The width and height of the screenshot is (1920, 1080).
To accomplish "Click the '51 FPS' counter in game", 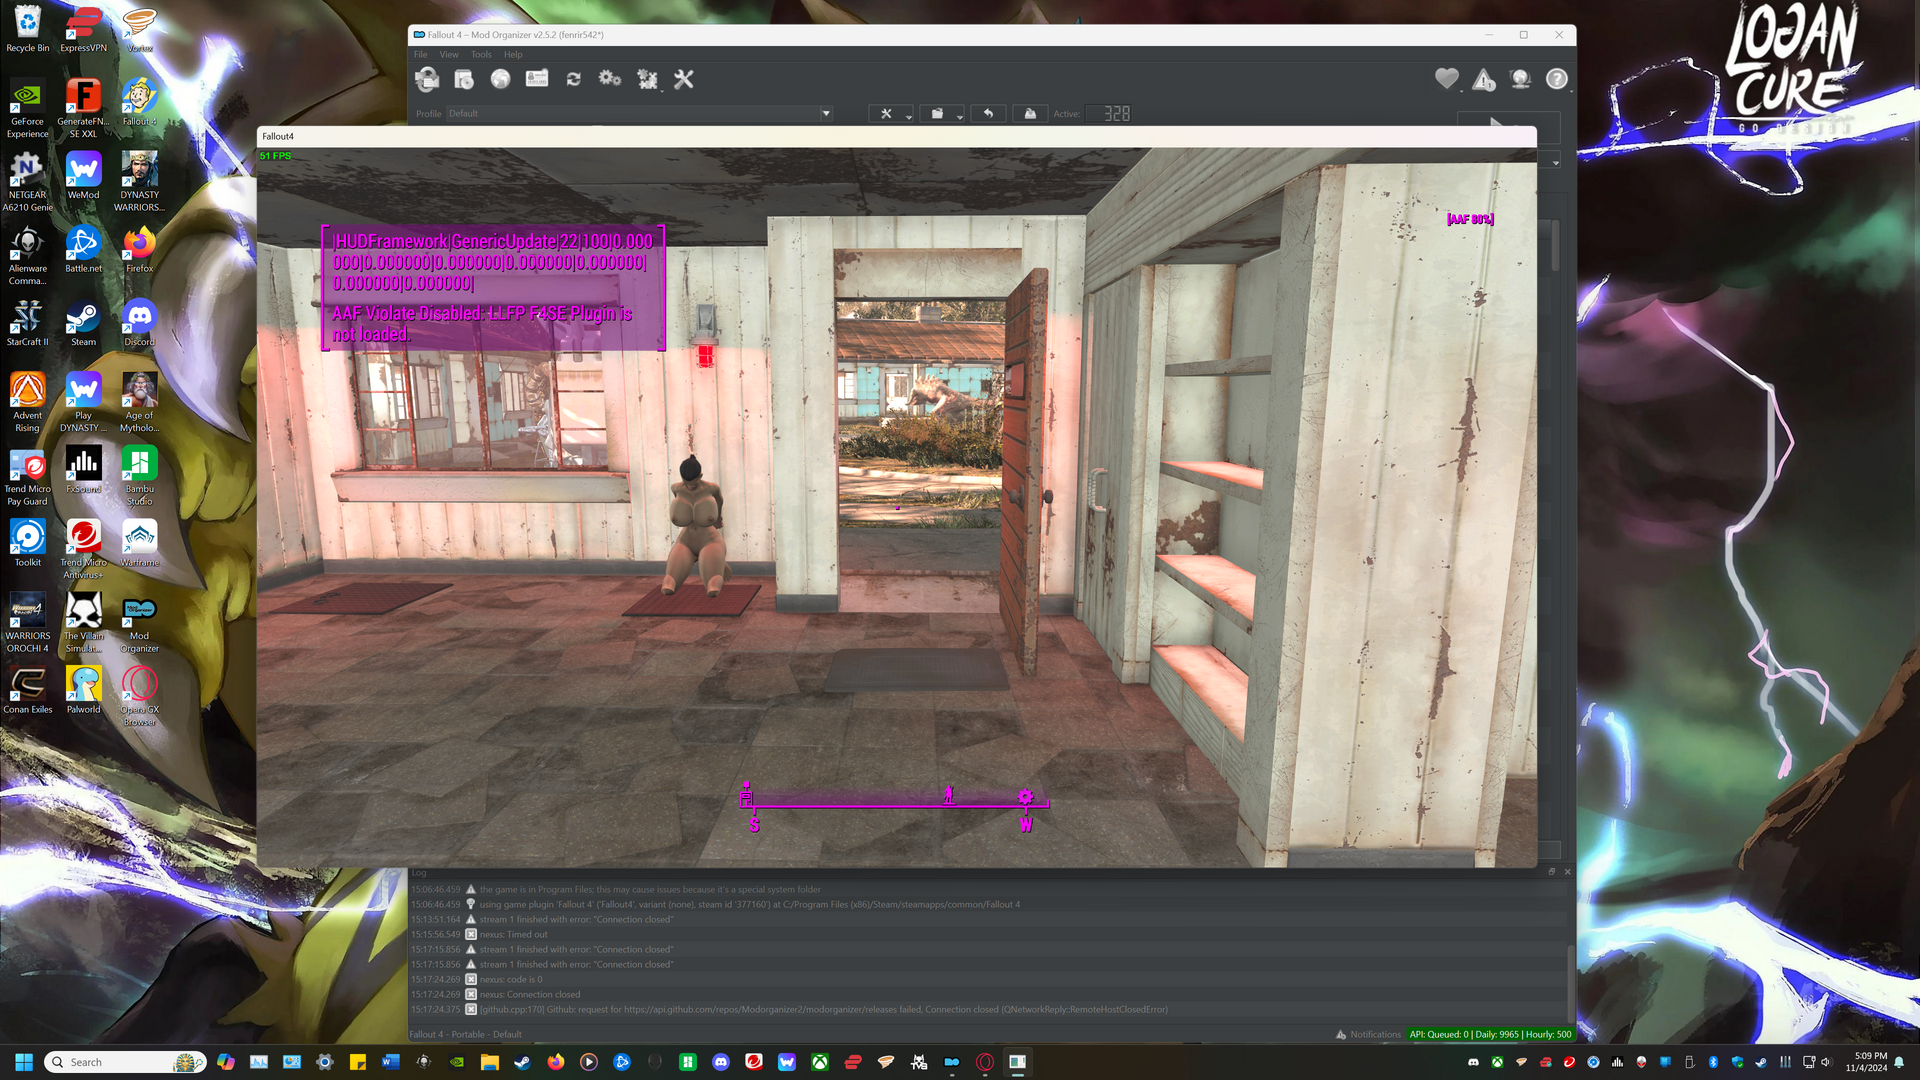I will [x=275, y=156].
